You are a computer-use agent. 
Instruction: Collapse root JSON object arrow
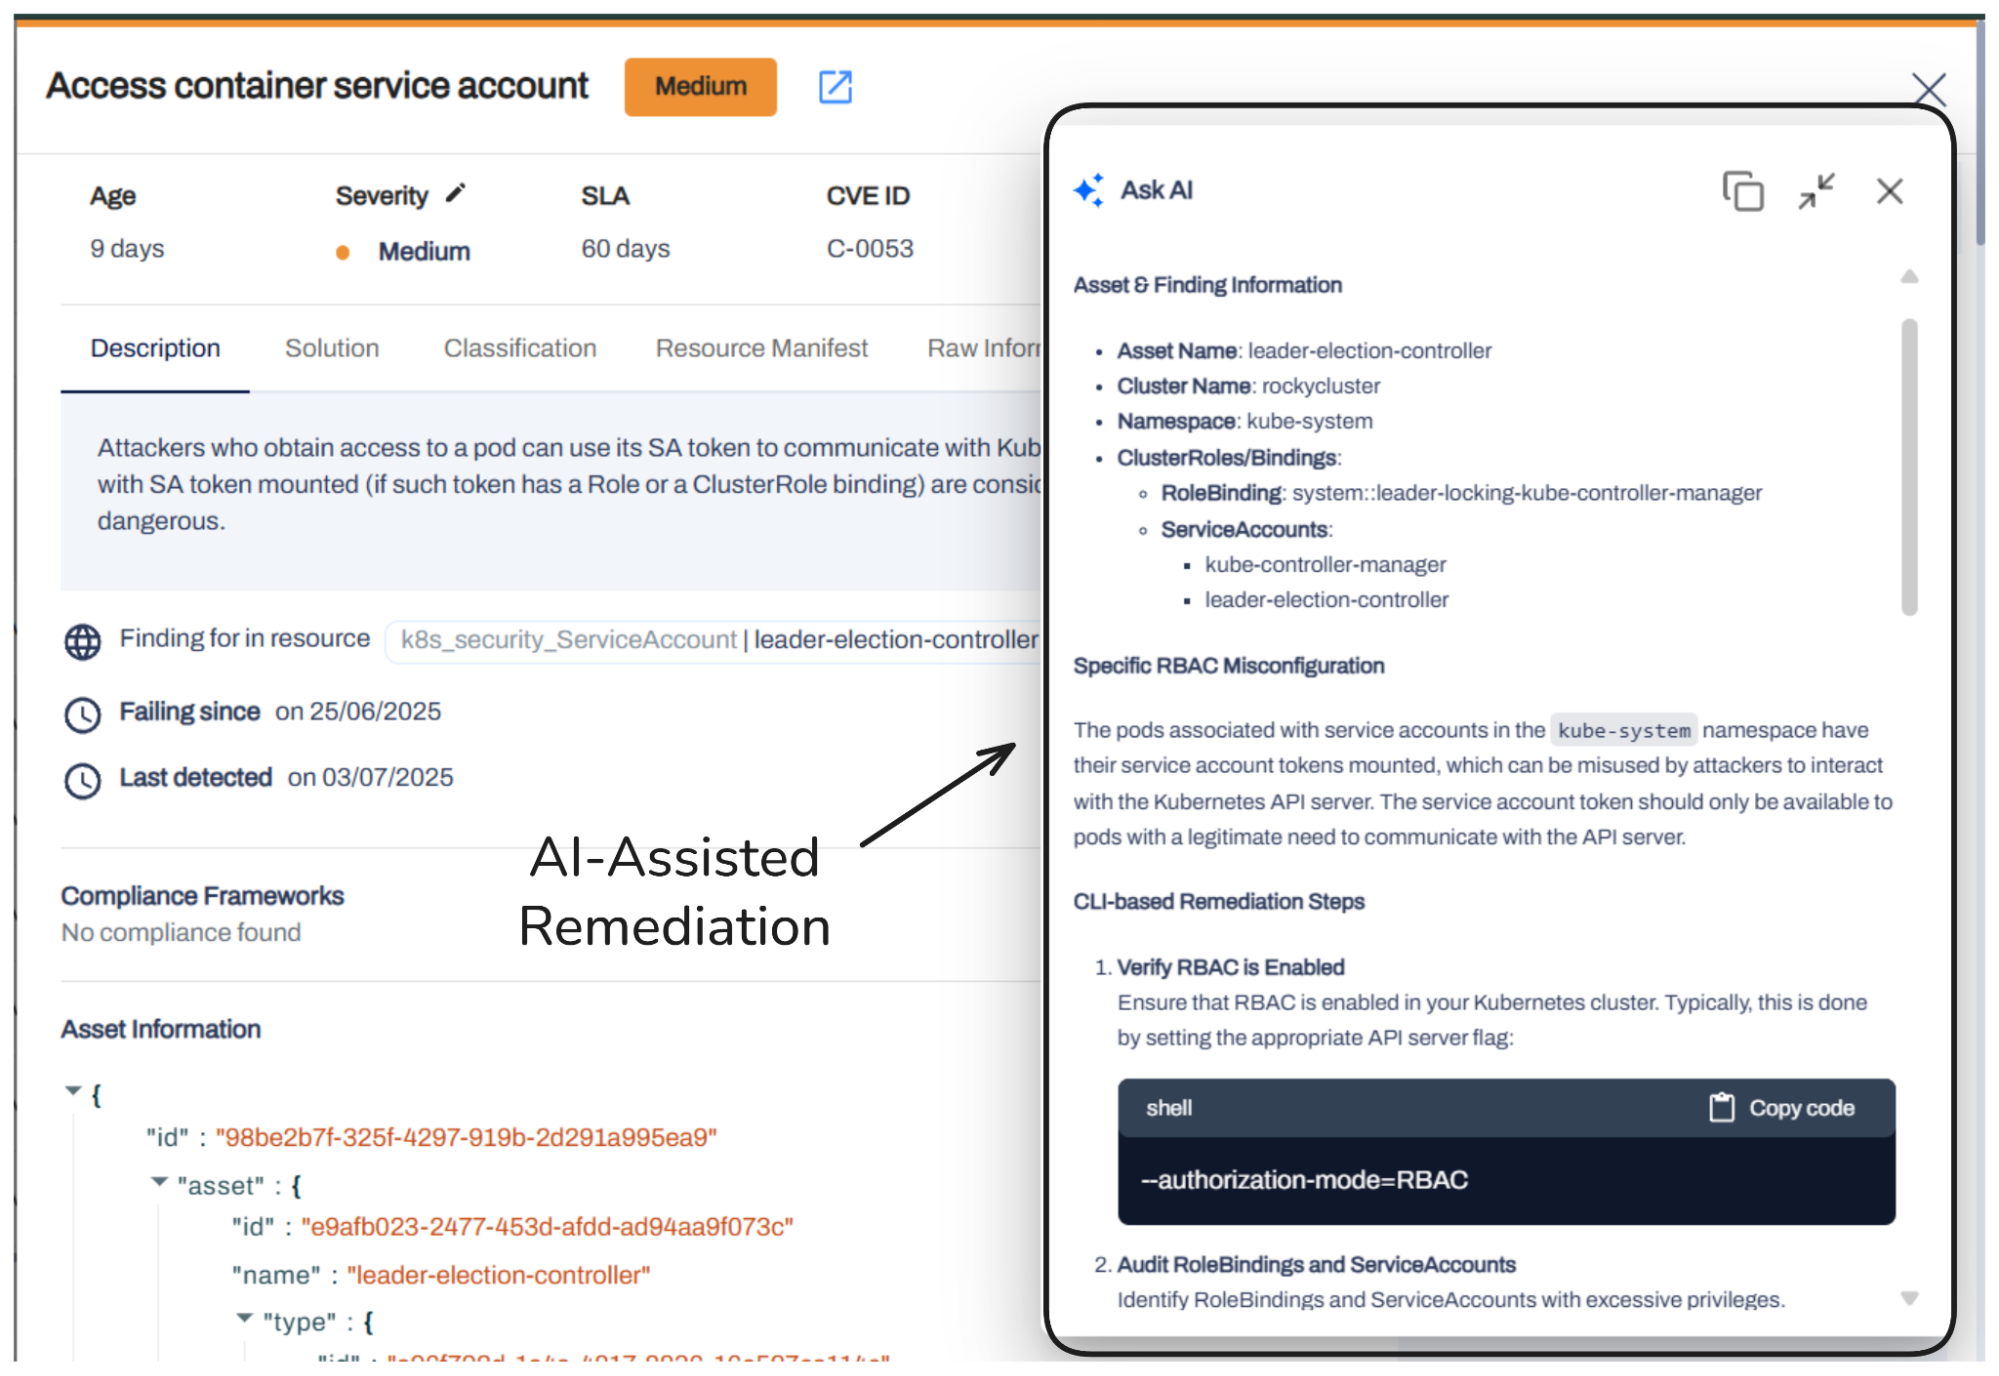click(x=73, y=1090)
